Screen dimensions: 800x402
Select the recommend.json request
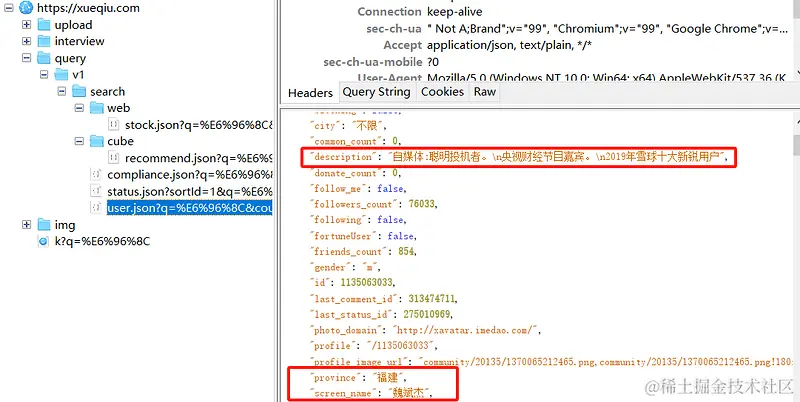[199, 158]
